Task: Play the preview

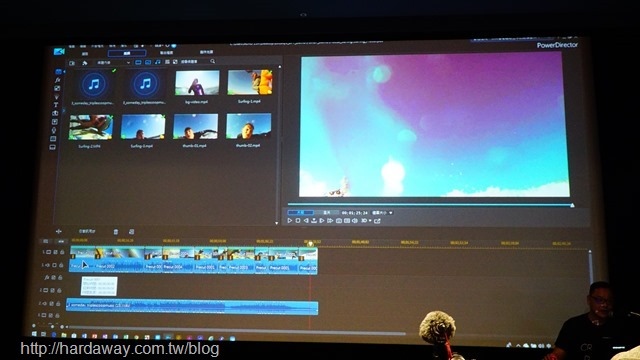Action: pyautogui.click(x=289, y=220)
